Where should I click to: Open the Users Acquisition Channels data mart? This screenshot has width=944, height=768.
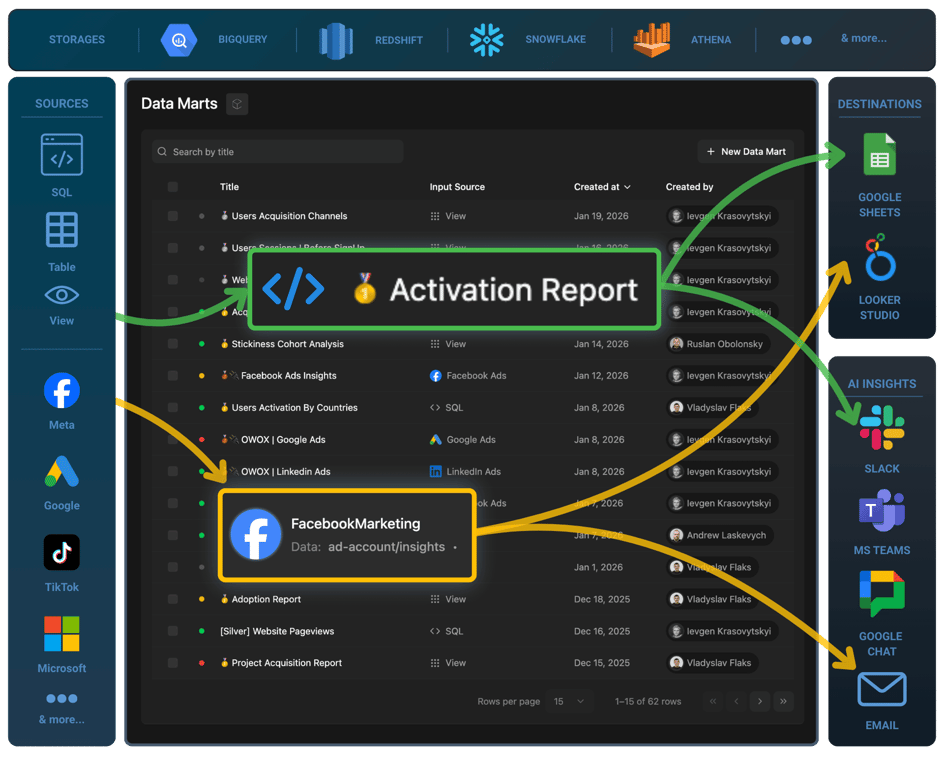click(289, 216)
